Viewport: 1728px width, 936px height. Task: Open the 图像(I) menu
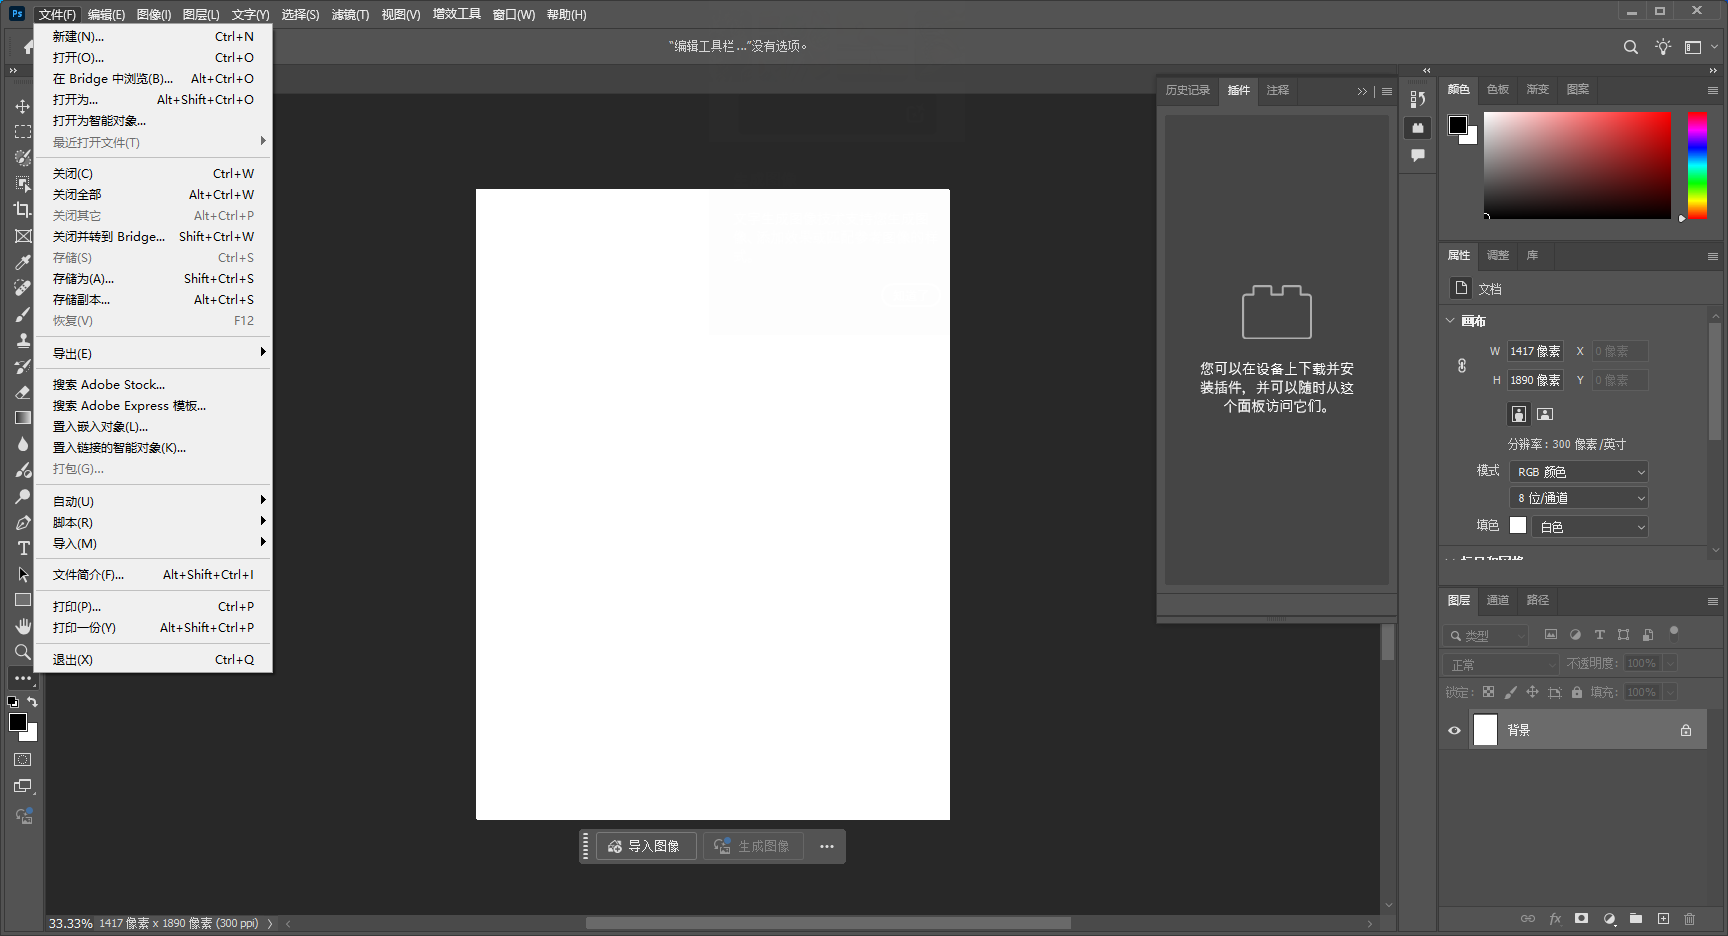coord(152,14)
